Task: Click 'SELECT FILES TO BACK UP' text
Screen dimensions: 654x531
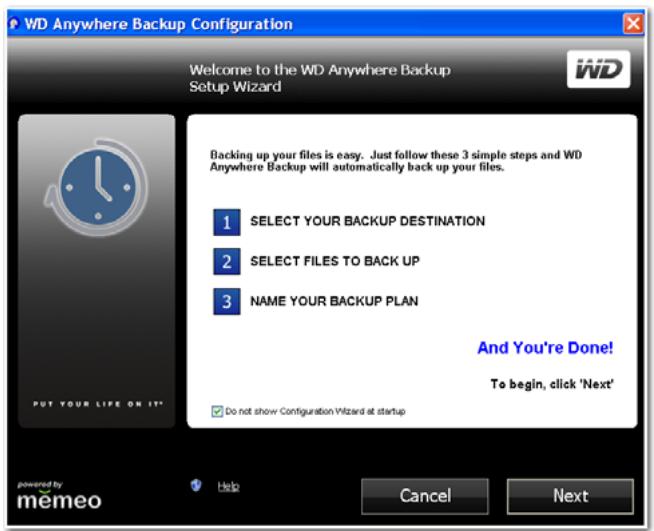Action: 335,261
